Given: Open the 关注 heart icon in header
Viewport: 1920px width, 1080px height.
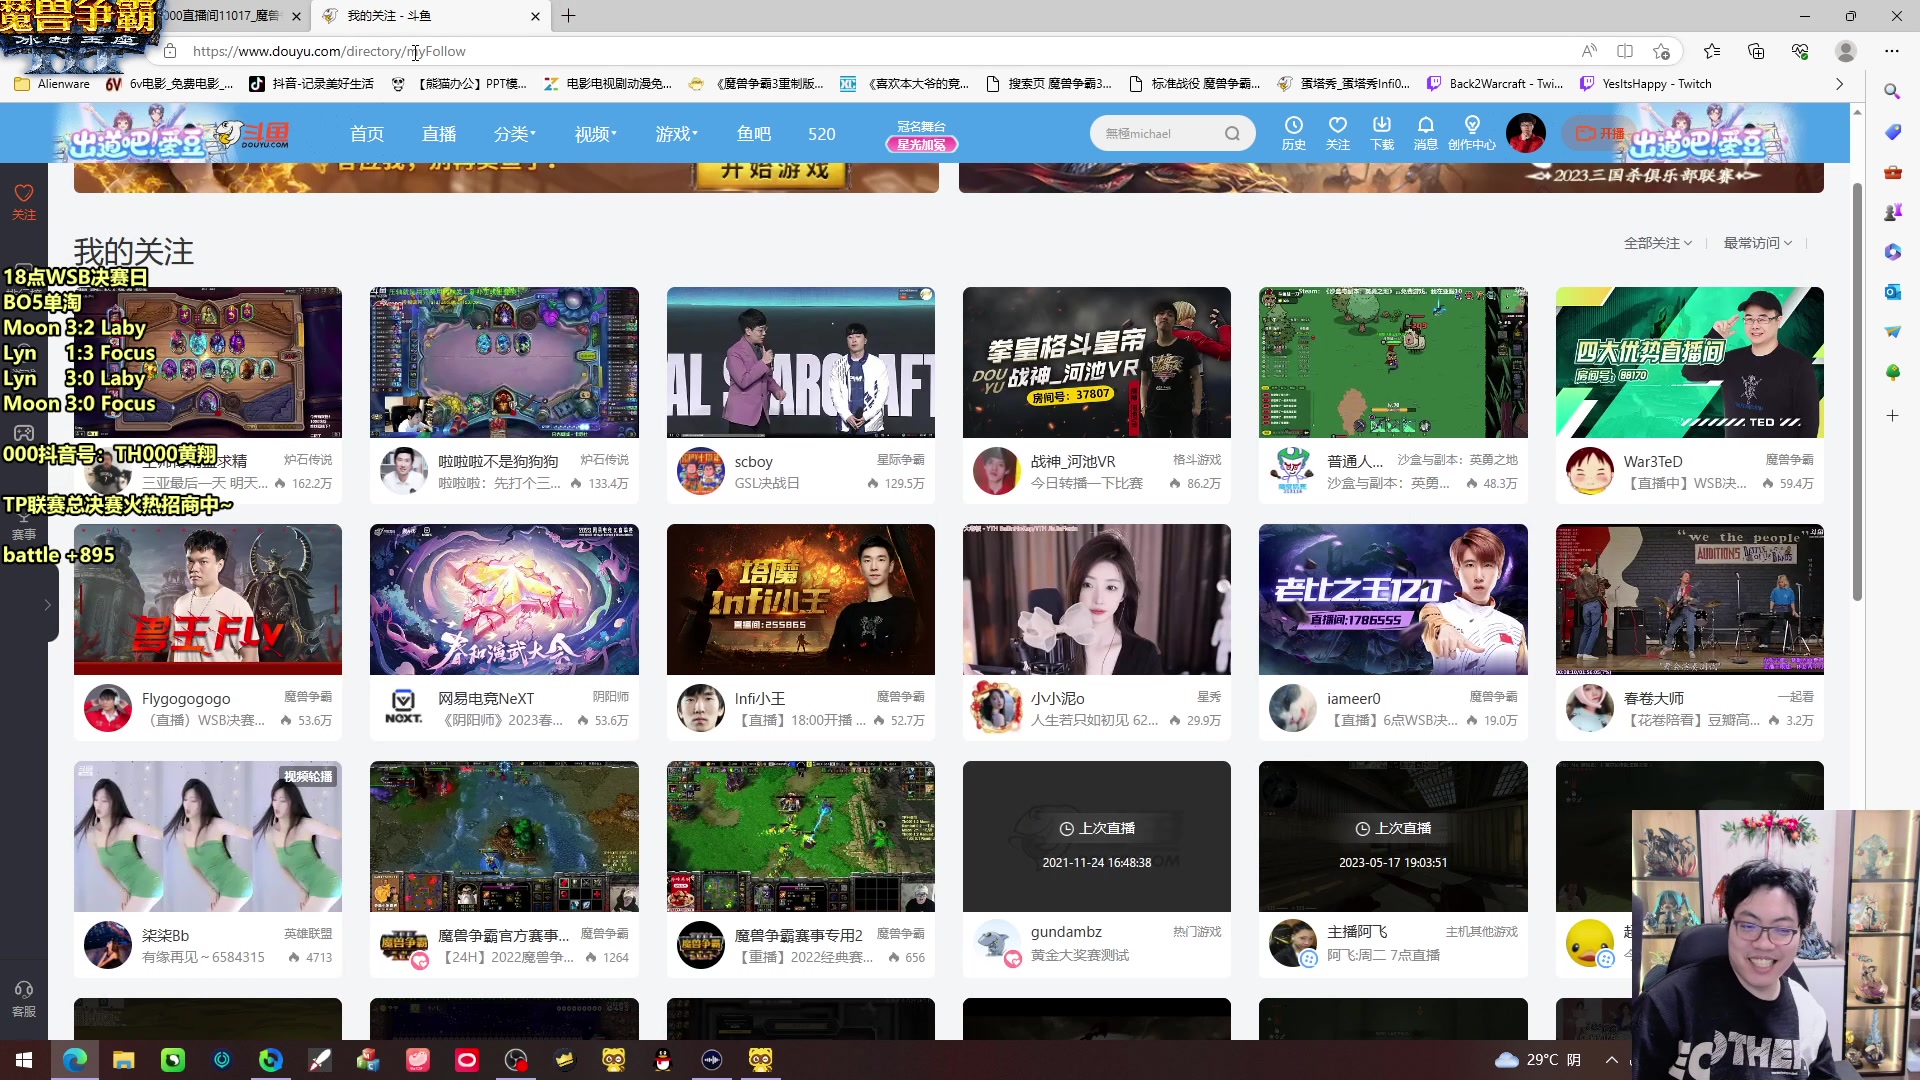Looking at the screenshot, I should 1338,132.
